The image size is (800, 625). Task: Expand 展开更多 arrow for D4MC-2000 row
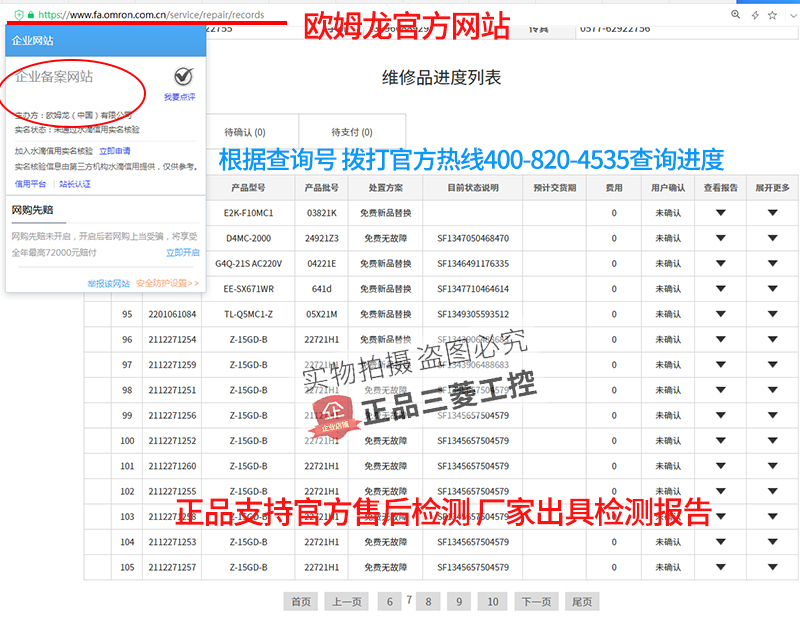coord(772,238)
